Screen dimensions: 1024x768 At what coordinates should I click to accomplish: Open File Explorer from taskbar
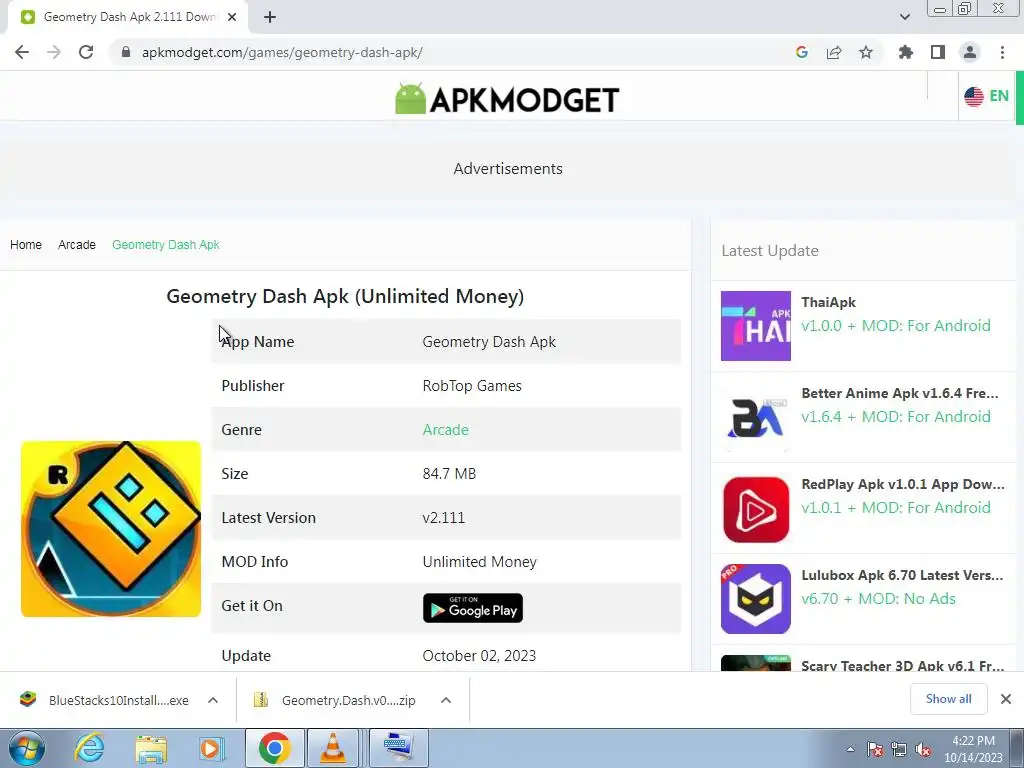[151, 748]
